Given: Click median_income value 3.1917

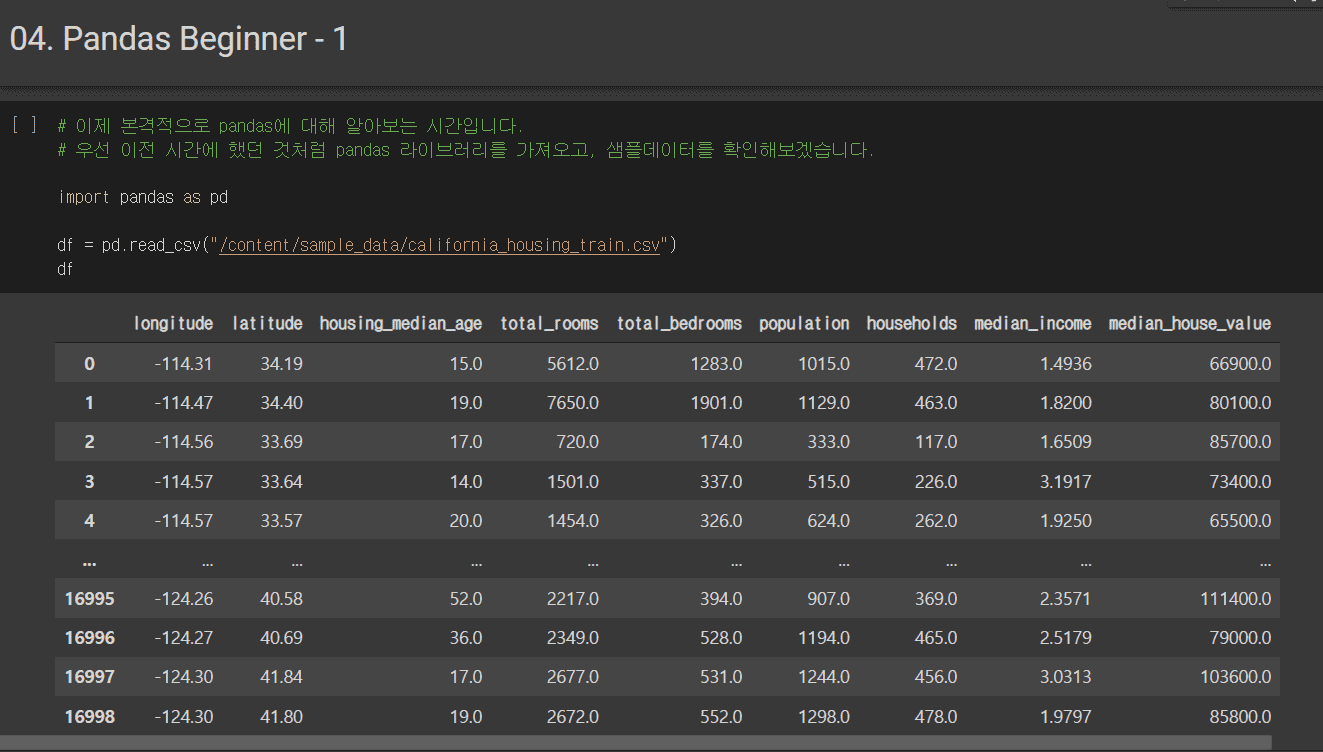Looking at the screenshot, I should [x=1066, y=482].
